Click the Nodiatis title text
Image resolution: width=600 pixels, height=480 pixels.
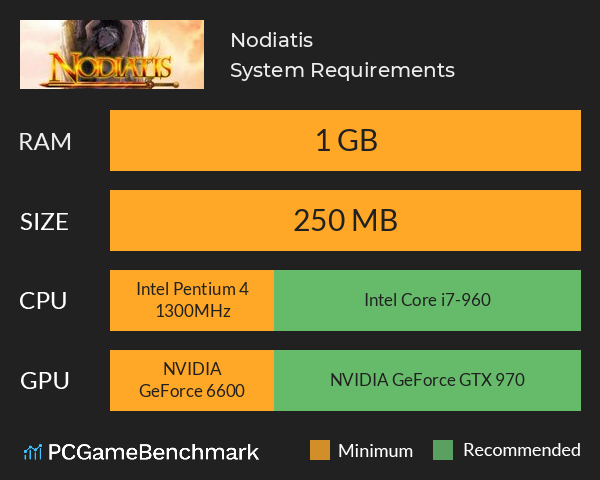(272, 40)
